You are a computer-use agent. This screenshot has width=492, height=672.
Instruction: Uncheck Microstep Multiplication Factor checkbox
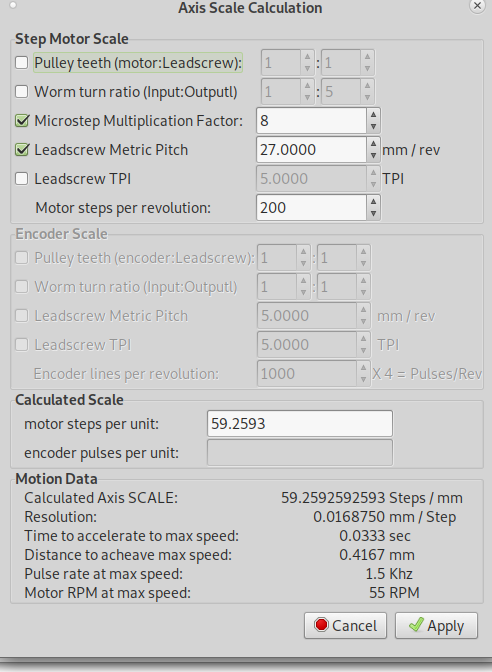click(21, 121)
